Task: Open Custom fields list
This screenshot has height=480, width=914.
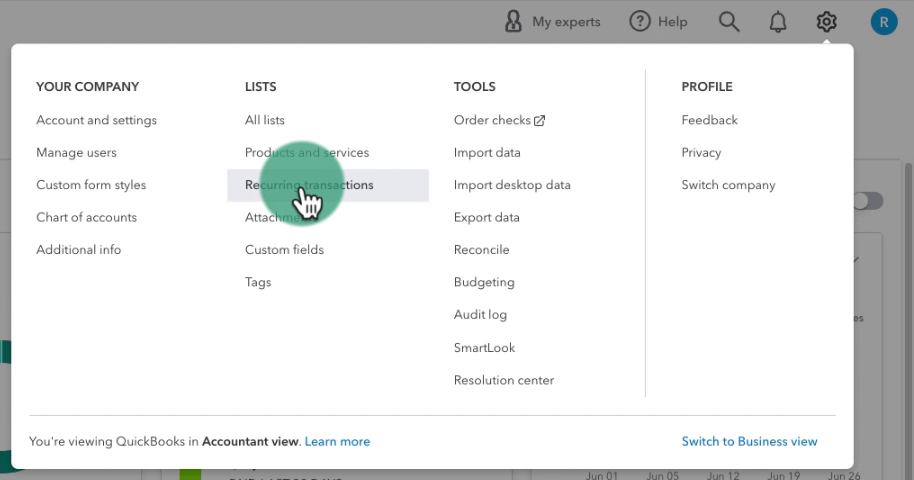Action: click(x=284, y=250)
